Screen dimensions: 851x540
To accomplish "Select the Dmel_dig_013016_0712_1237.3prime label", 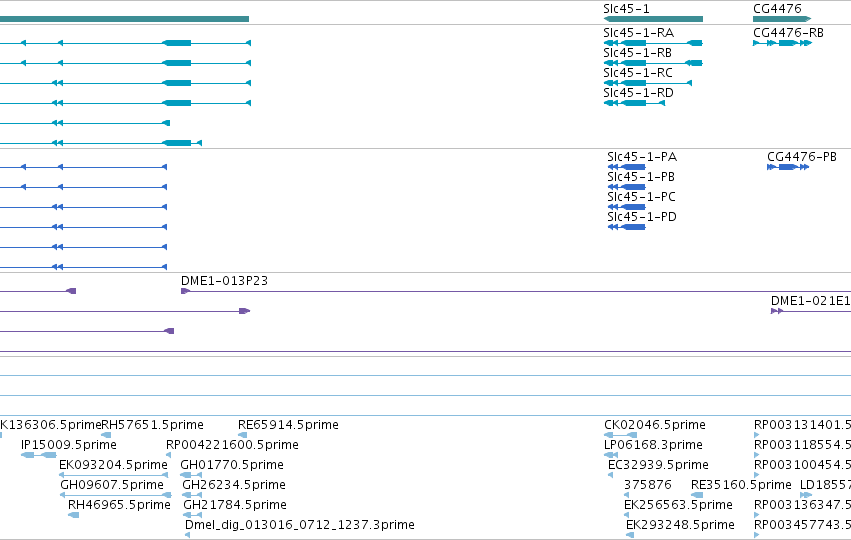I will click(x=300, y=525).
